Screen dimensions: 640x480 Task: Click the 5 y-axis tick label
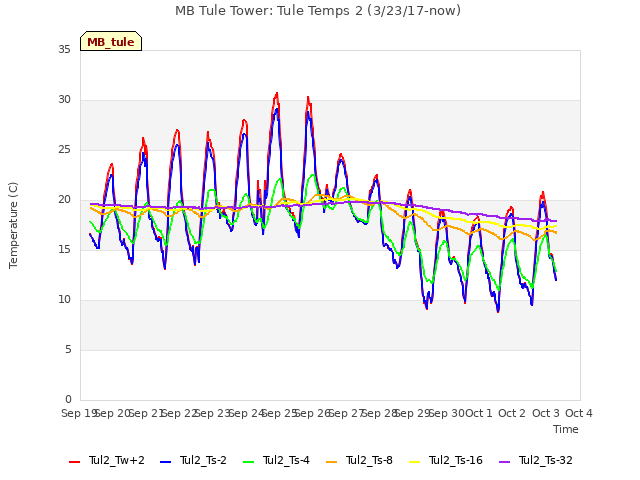(x=68, y=349)
